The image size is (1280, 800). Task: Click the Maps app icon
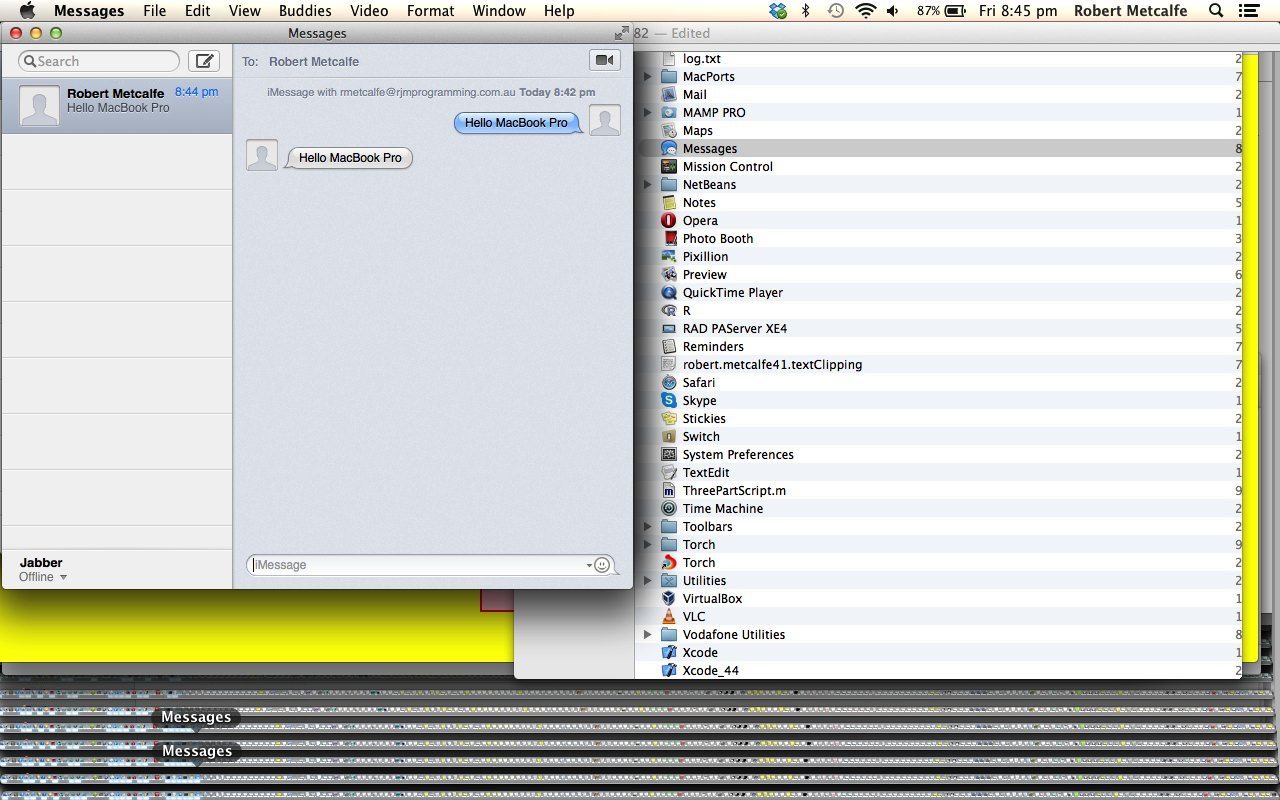pyautogui.click(x=669, y=130)
